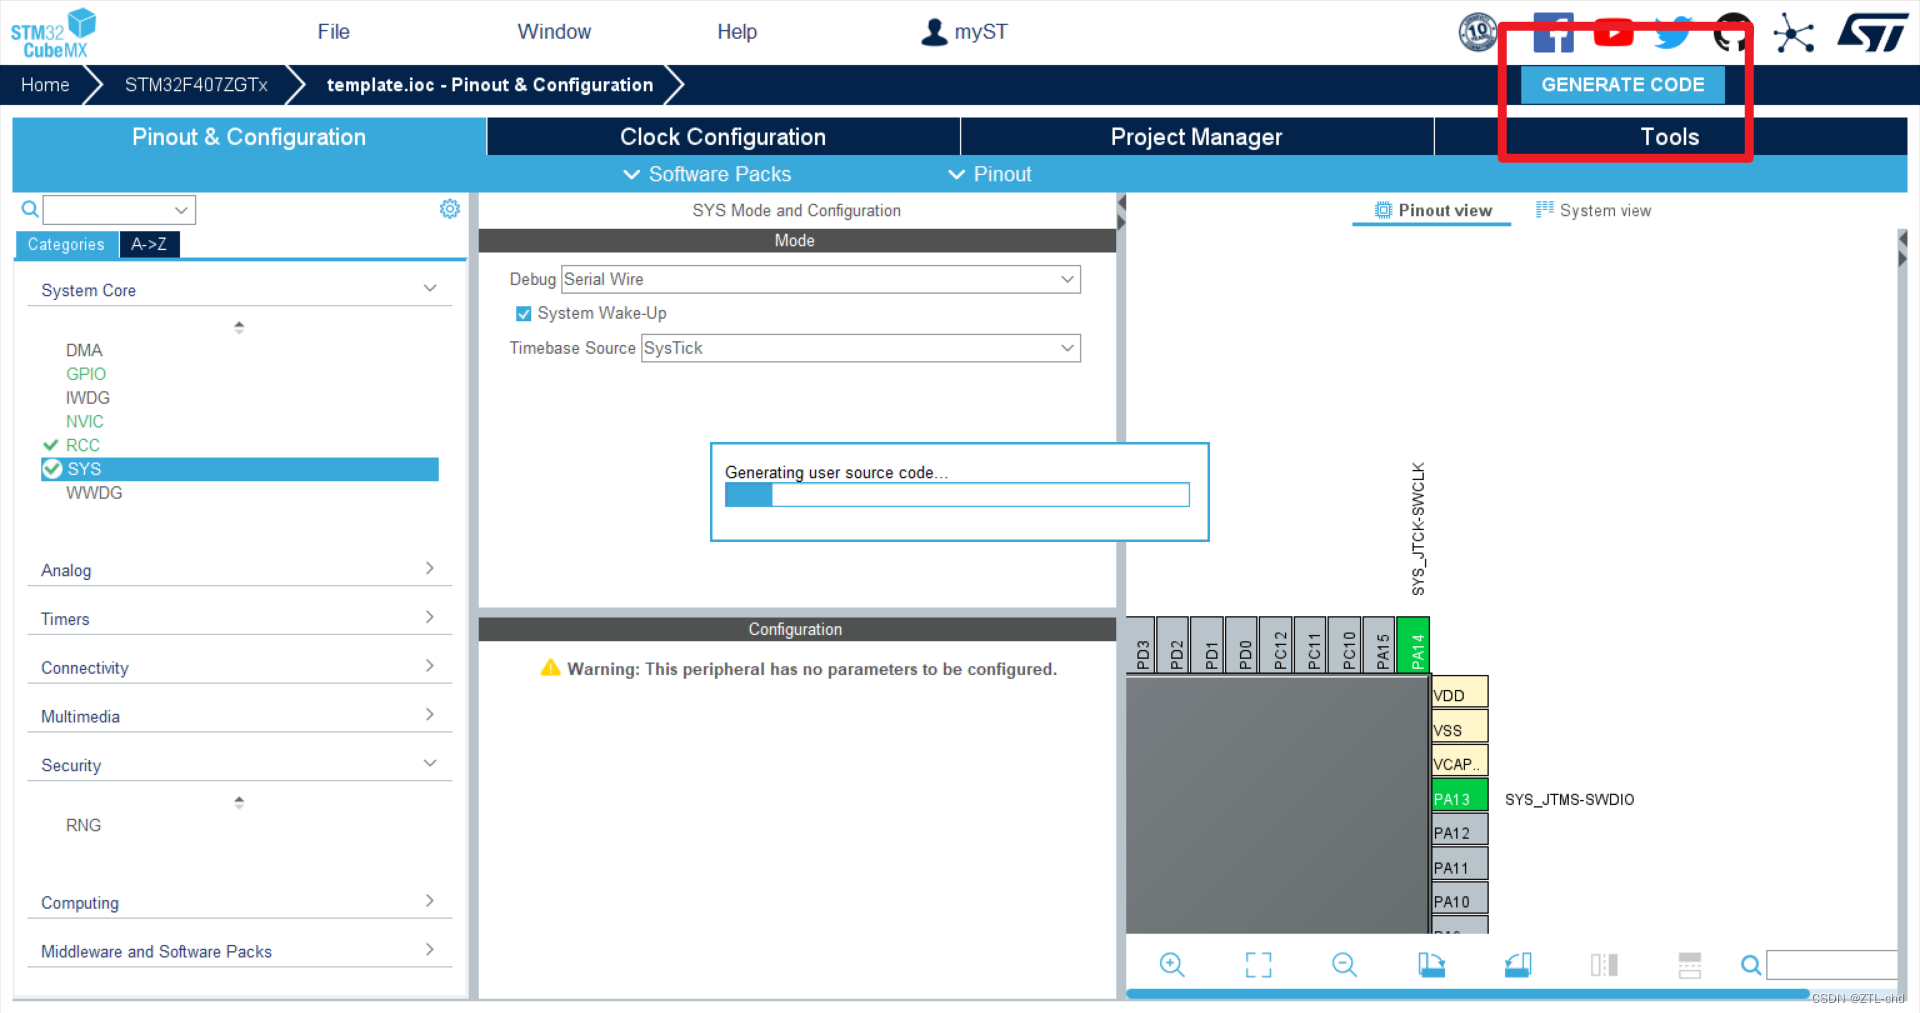The image size is (1920, 1013).
Task: Click the ST community network icon
Action: click(x=1793, y=34)
